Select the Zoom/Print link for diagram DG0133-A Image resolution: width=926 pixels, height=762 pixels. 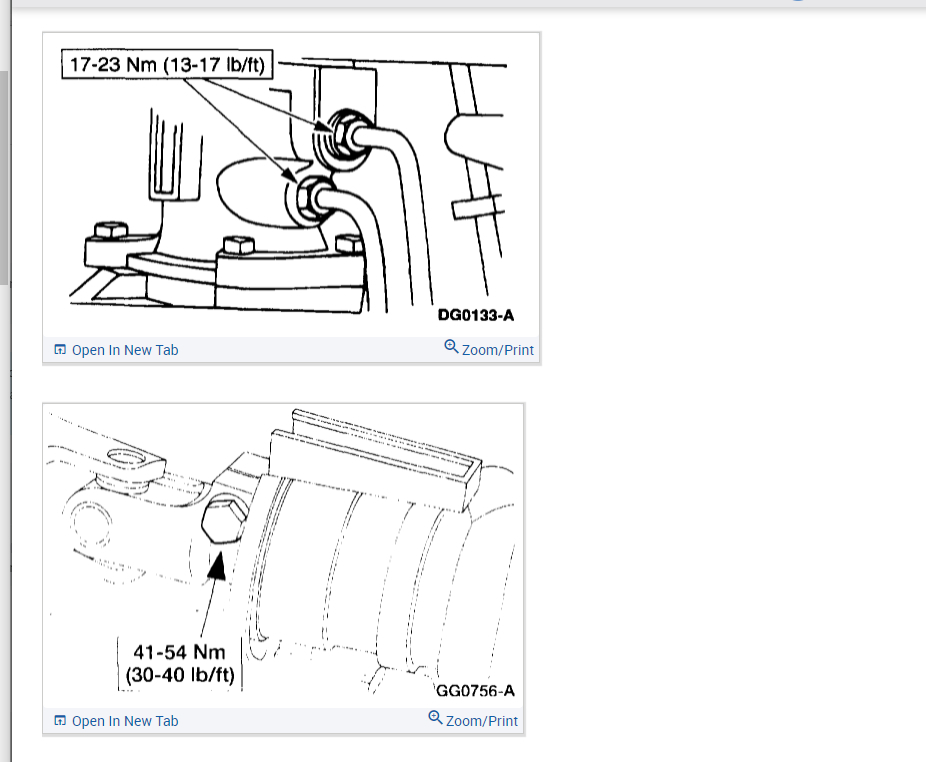[498, 350]
